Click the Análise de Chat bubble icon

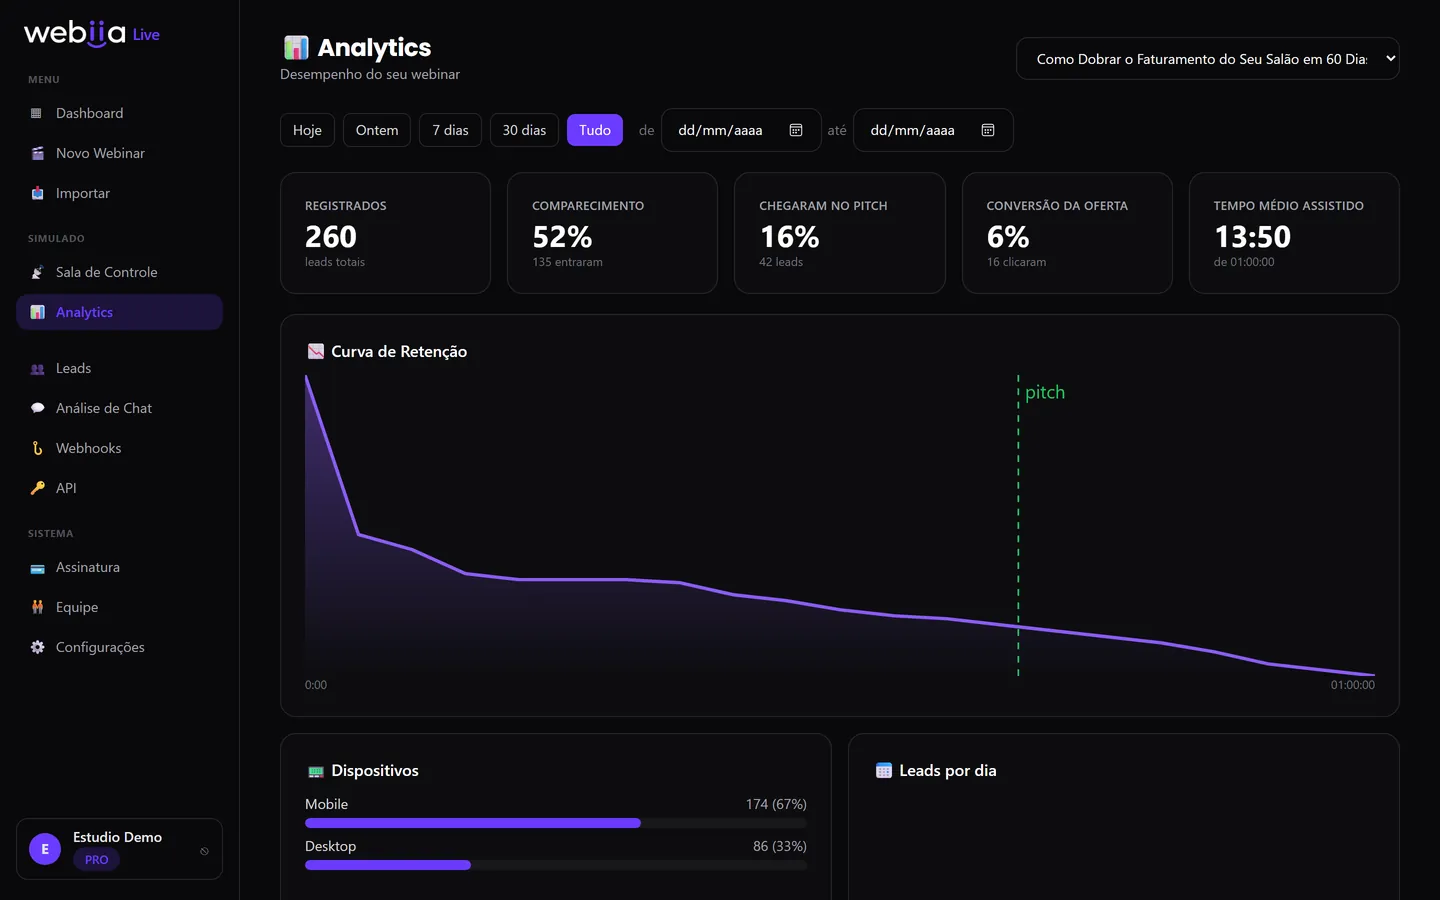tap(37, 408)
